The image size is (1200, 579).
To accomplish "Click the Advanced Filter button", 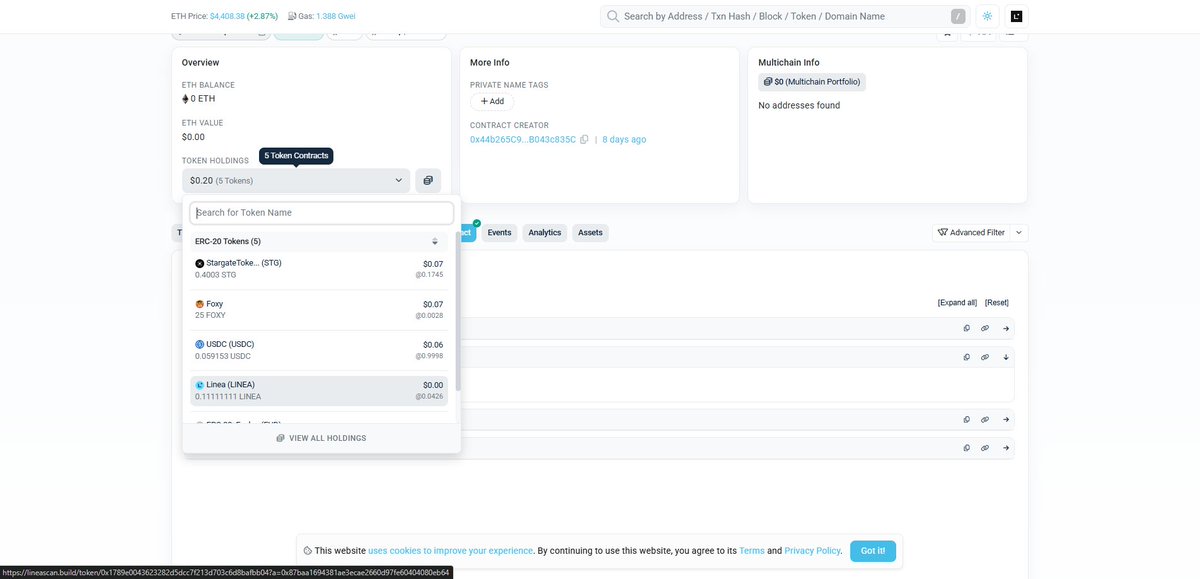I will [x=971, y=233].
